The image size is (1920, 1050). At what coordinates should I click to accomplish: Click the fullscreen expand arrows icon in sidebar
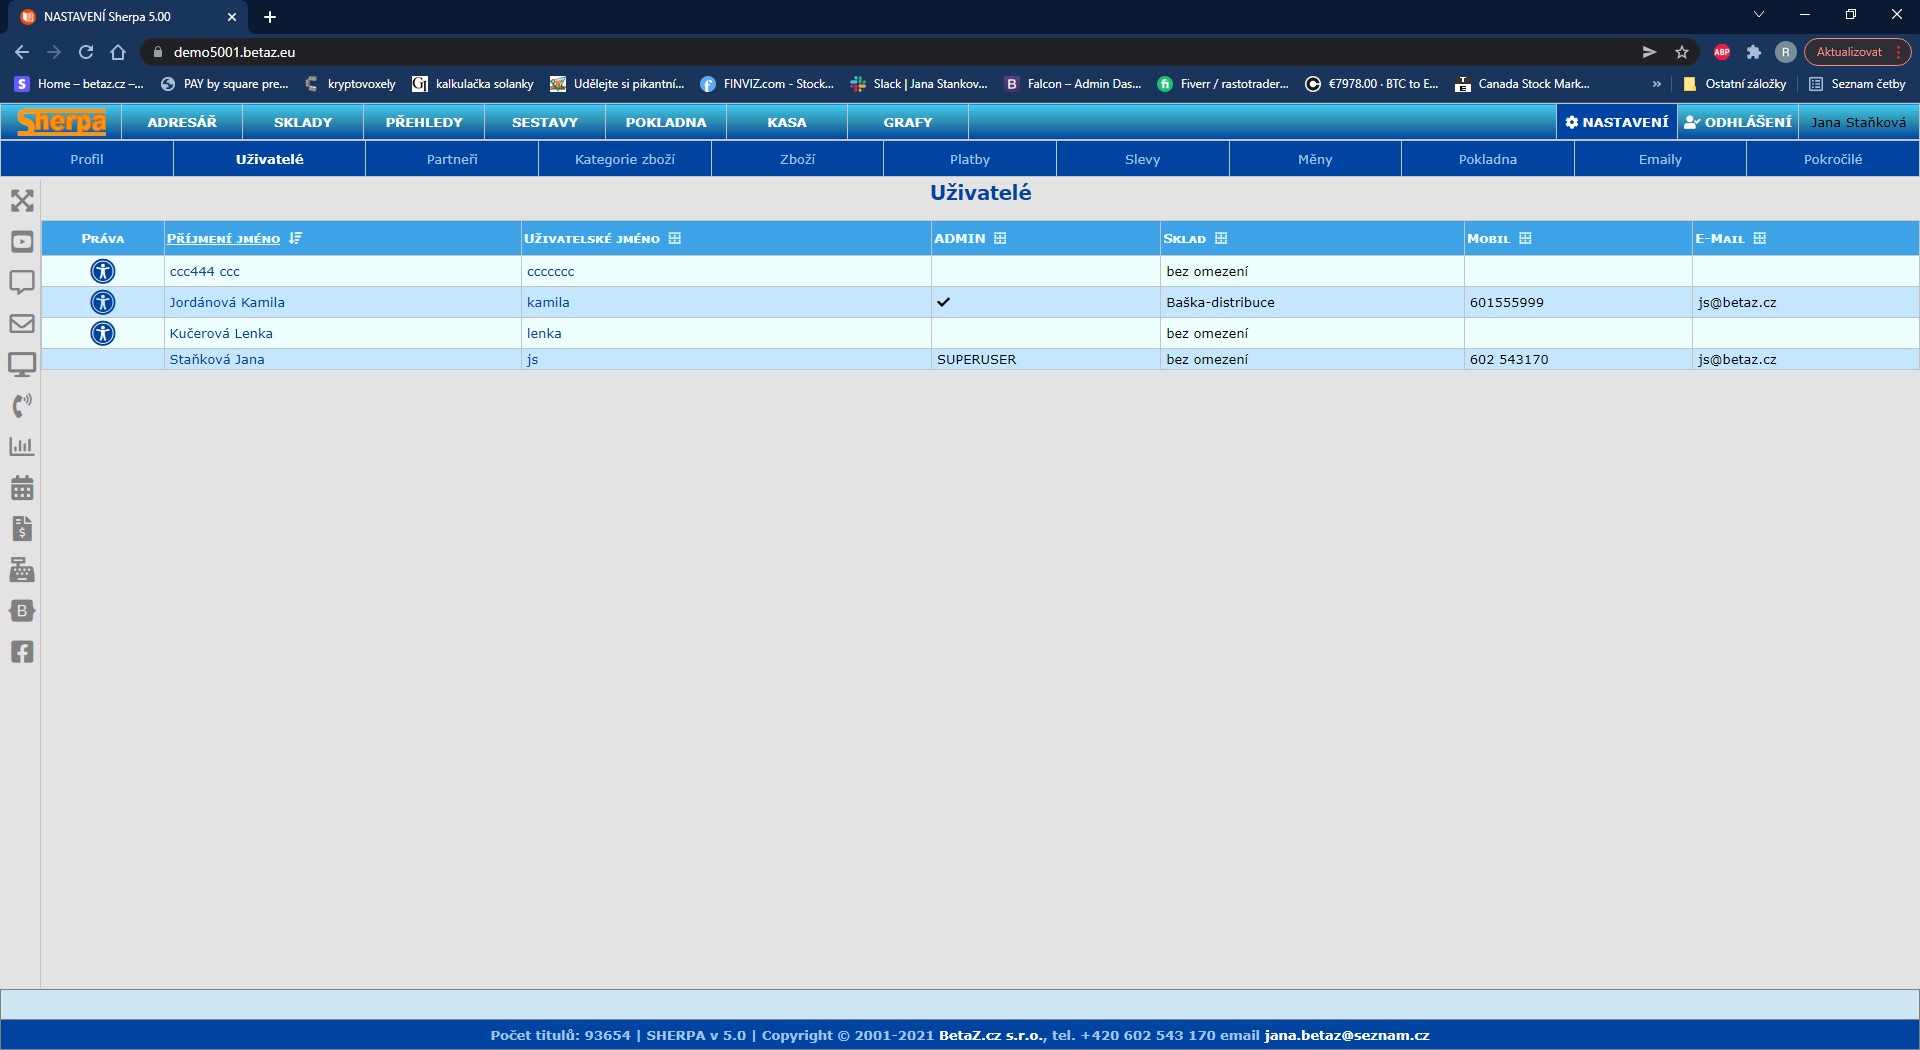(22, 201)
